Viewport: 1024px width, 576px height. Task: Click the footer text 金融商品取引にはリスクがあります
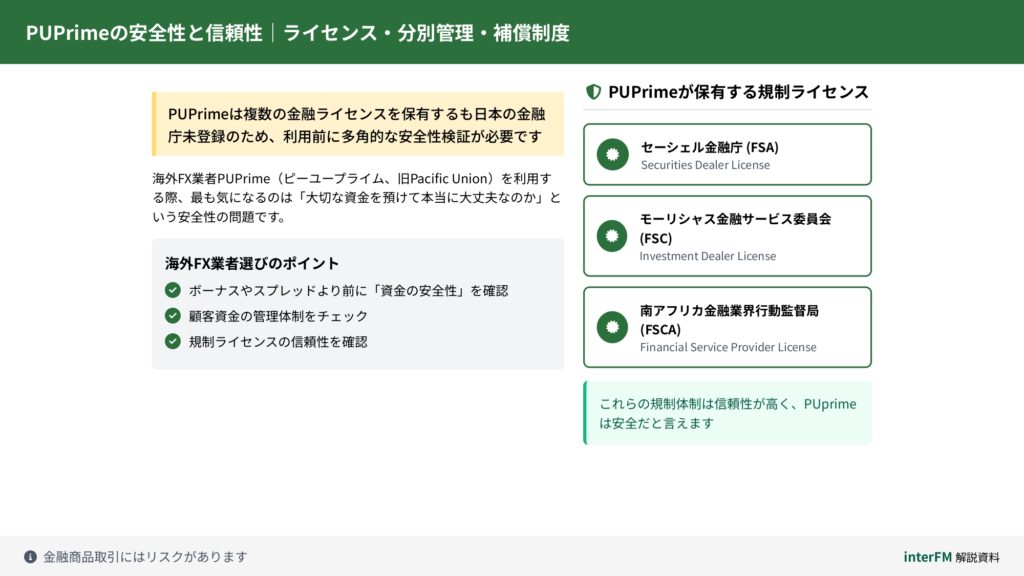coord(145,557)
